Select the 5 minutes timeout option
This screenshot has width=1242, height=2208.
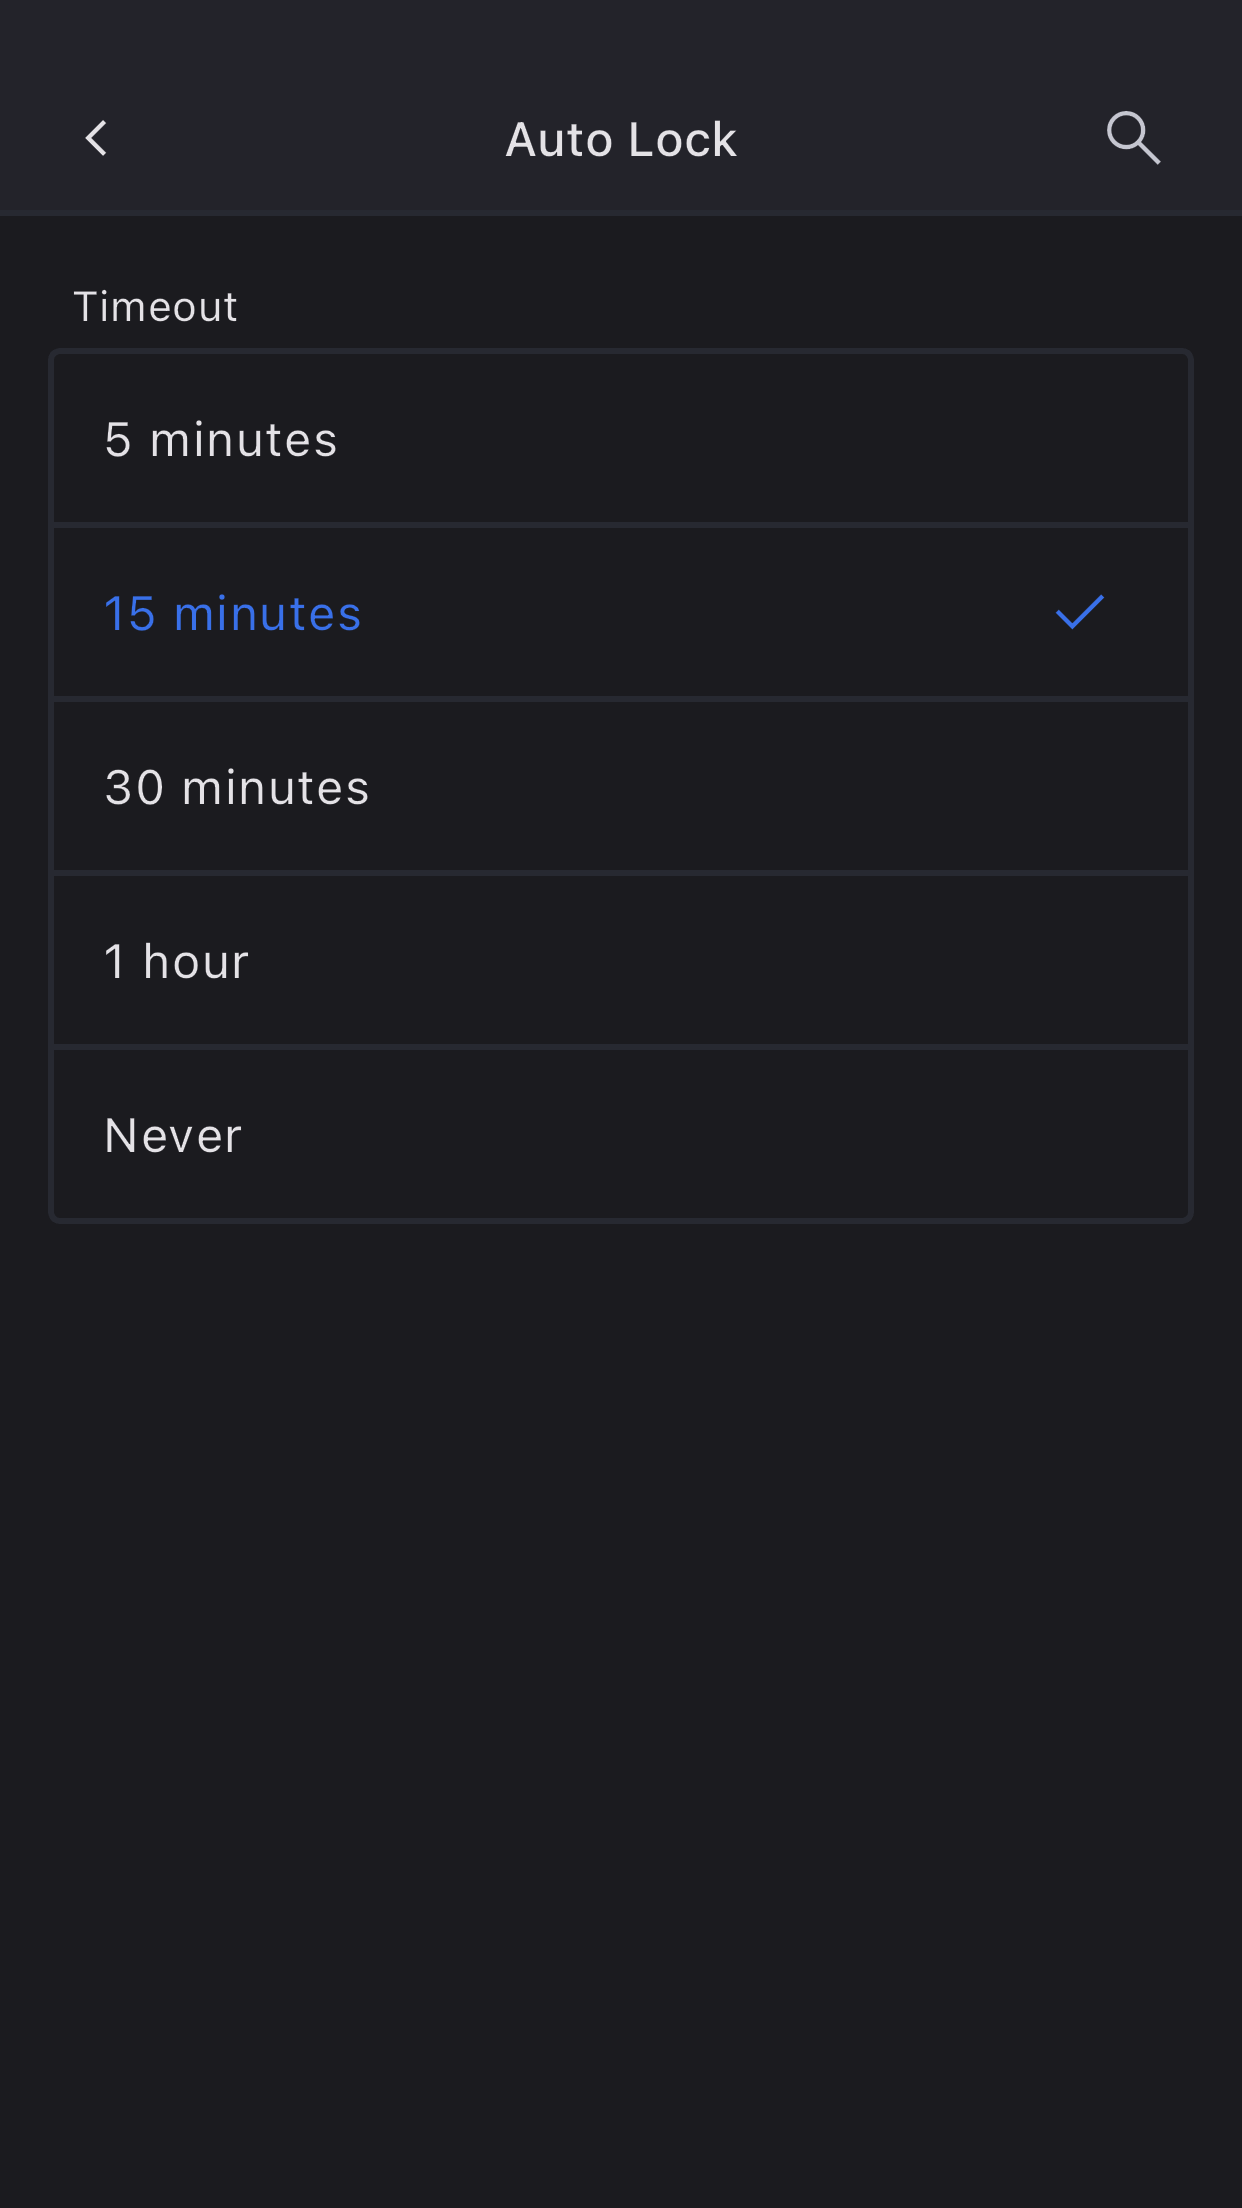pos(620,439)
